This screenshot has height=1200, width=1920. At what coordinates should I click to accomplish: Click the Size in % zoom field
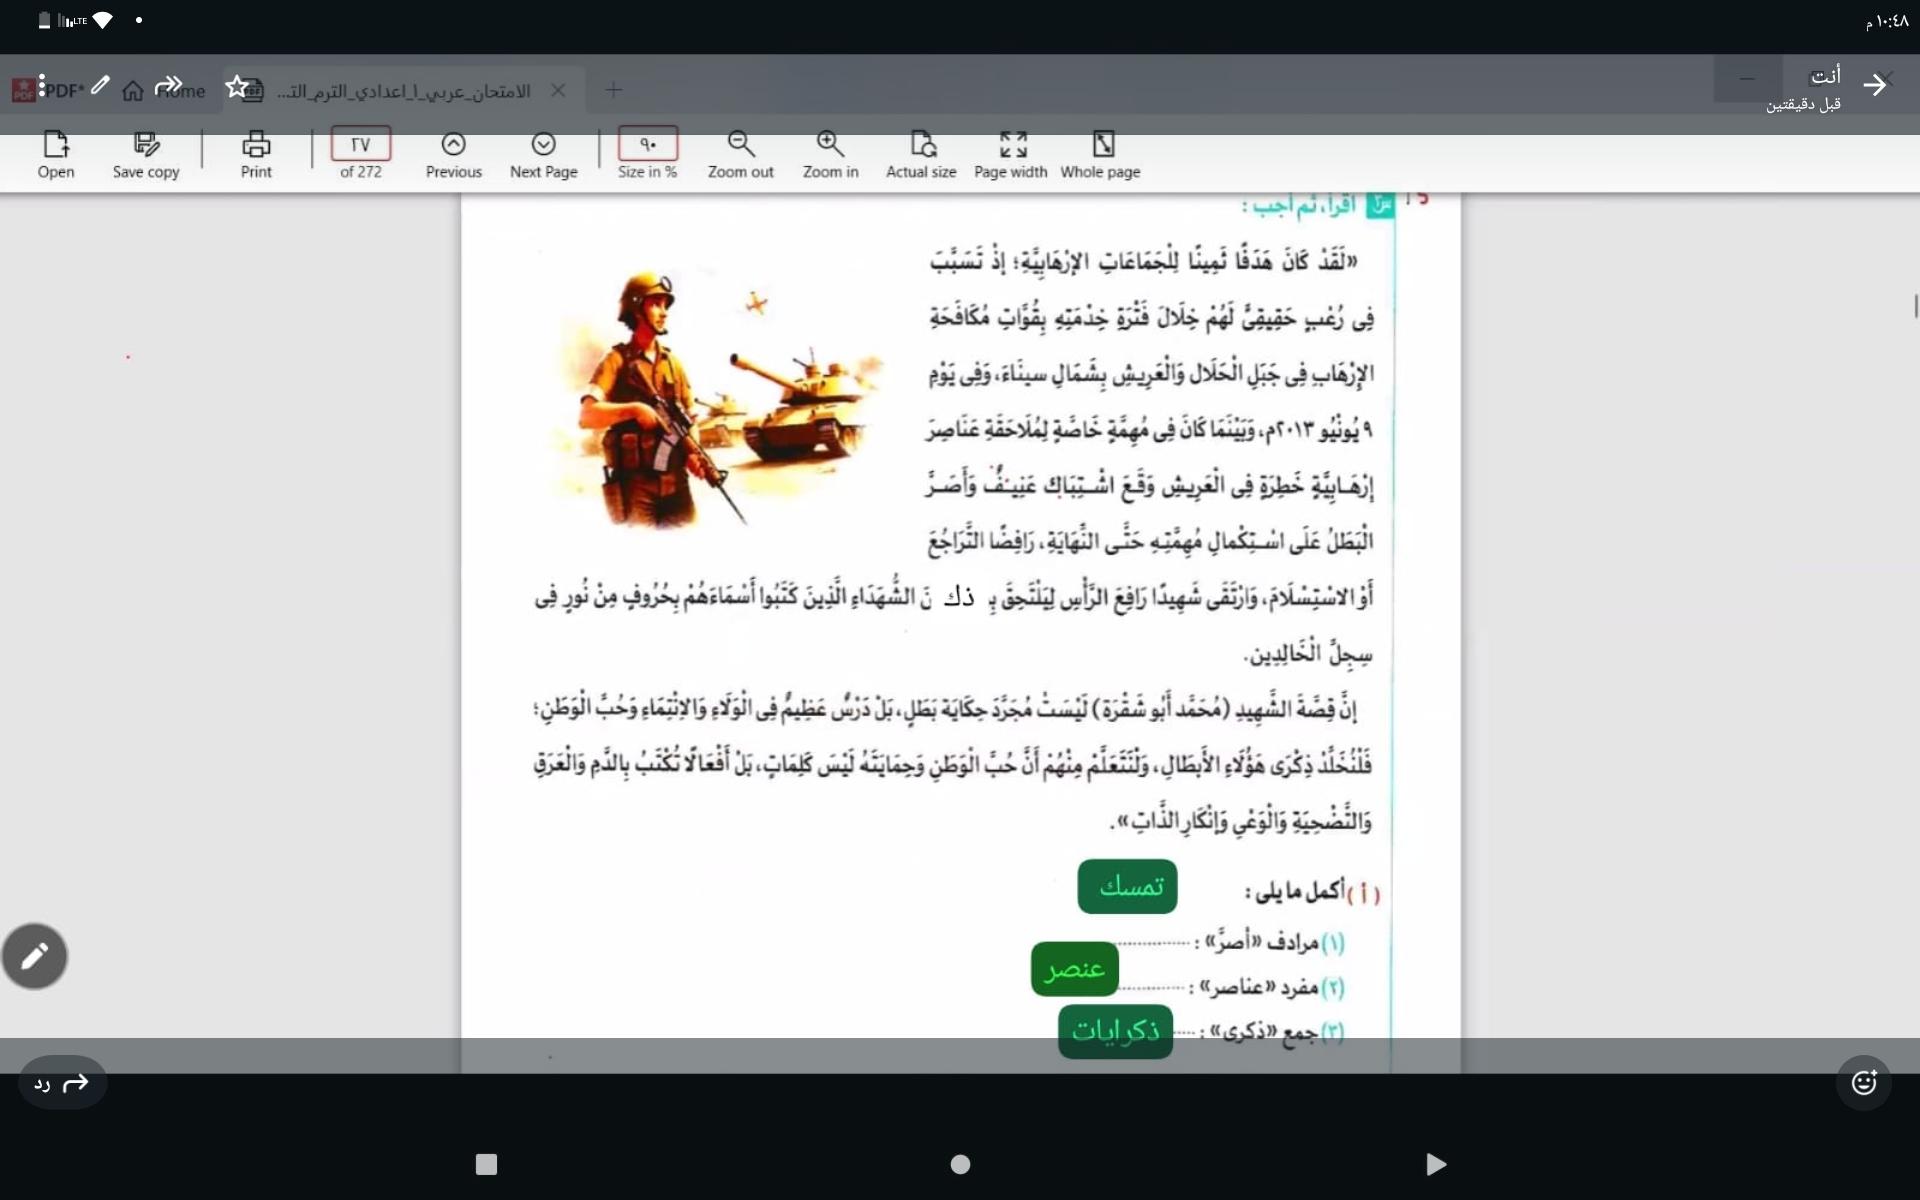648,144
